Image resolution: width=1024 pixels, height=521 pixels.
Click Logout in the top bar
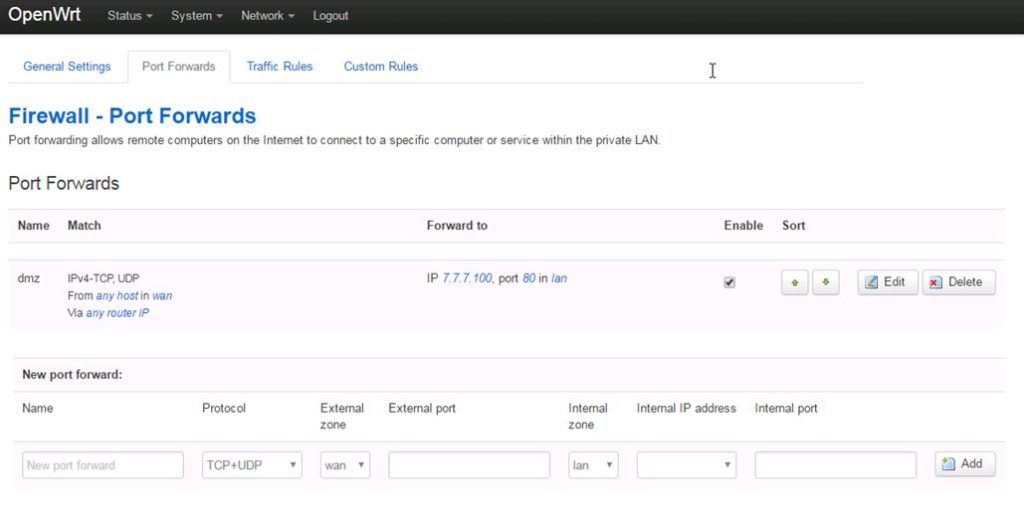tap(330, 16)
